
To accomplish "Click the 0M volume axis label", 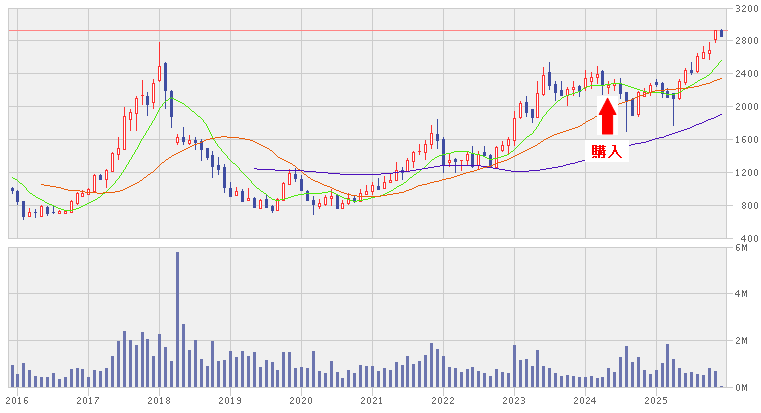I will (x=743, y=387).
